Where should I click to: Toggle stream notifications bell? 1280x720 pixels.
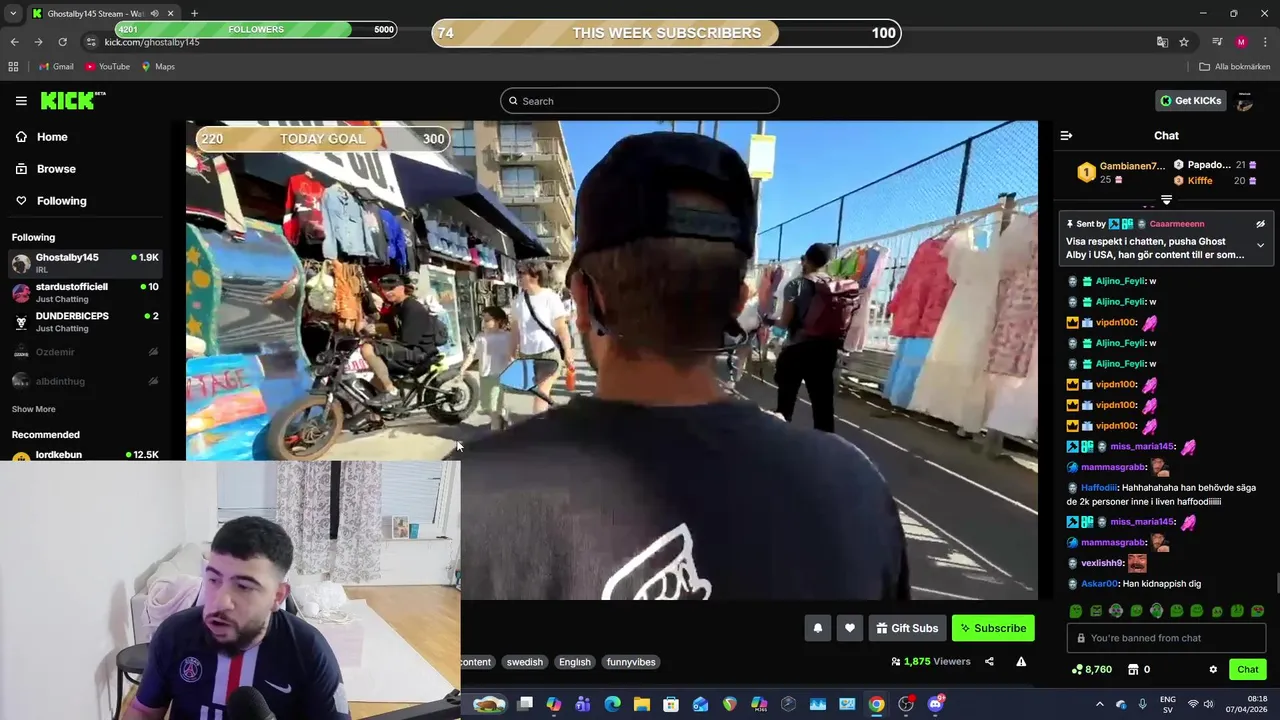tap(817, 628)
